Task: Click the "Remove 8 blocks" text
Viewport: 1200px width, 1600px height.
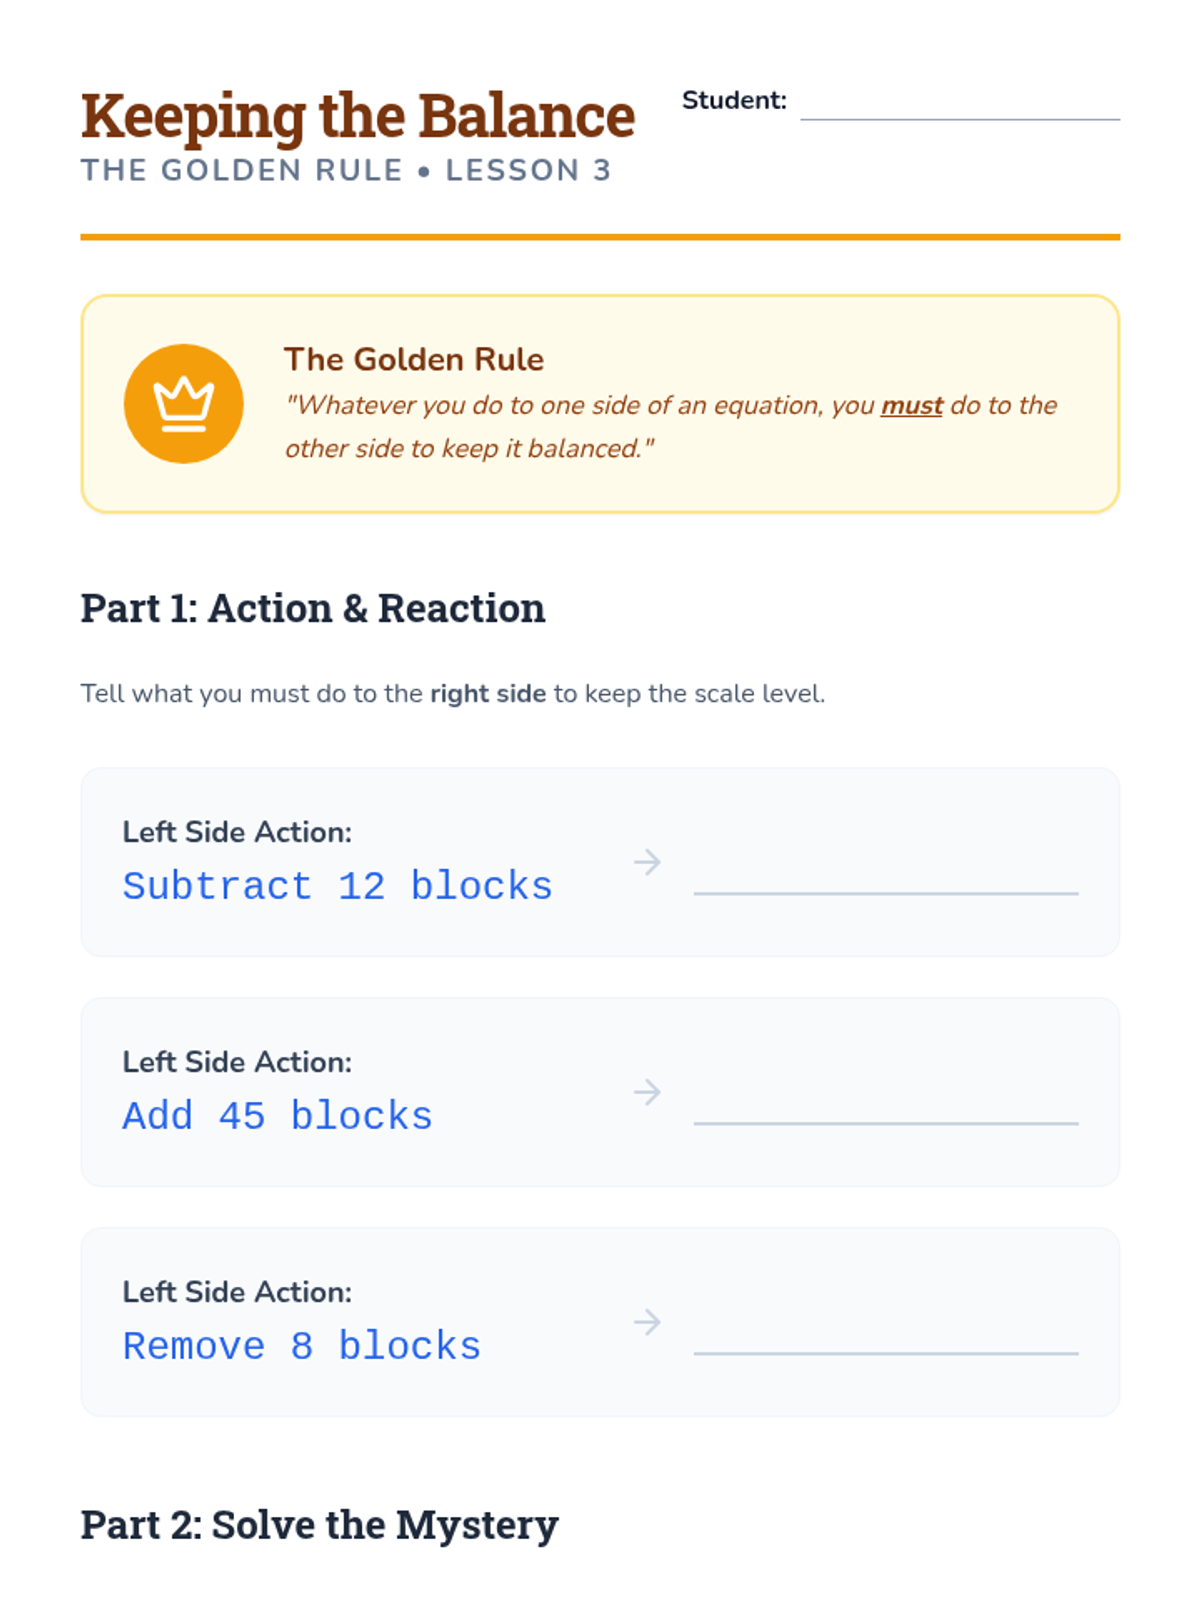Action: coord(301,1346)
